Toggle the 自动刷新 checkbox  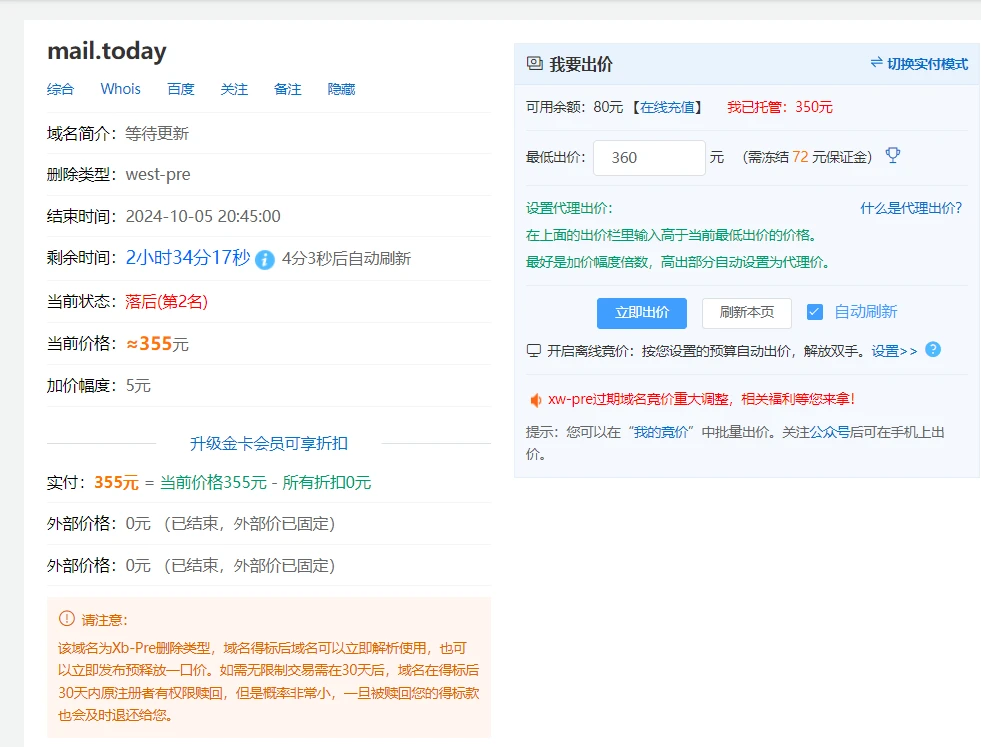(815, 312)
